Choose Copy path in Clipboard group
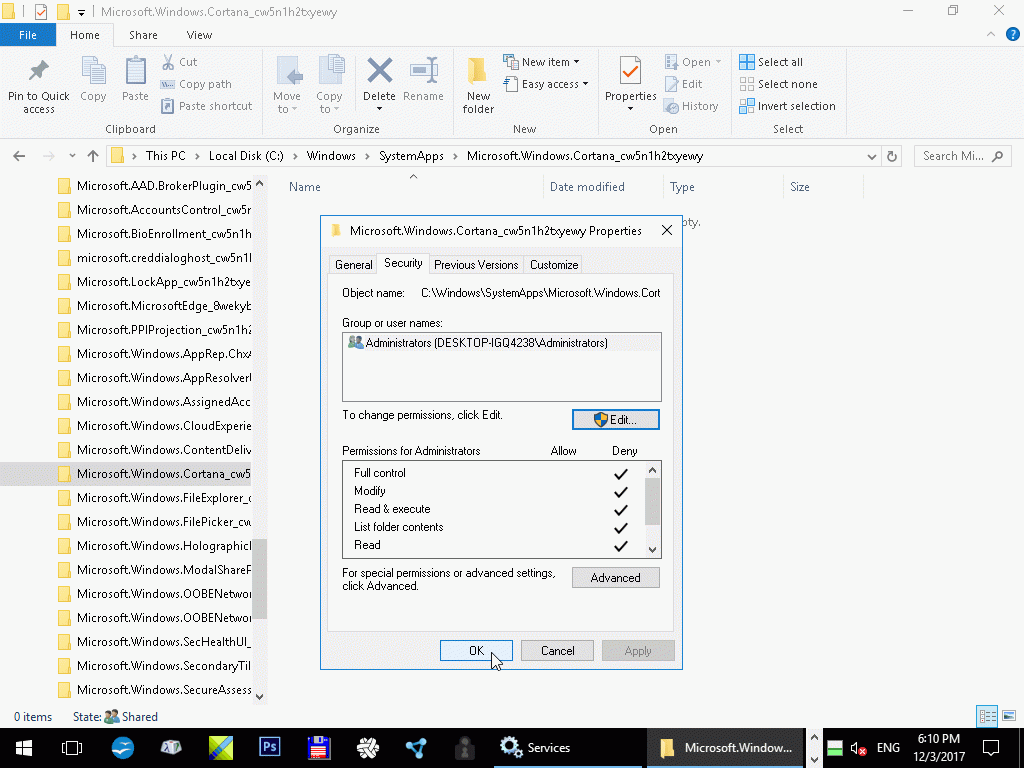Image resolution: width=1024 pixels, height=768 pixels. 196,84
